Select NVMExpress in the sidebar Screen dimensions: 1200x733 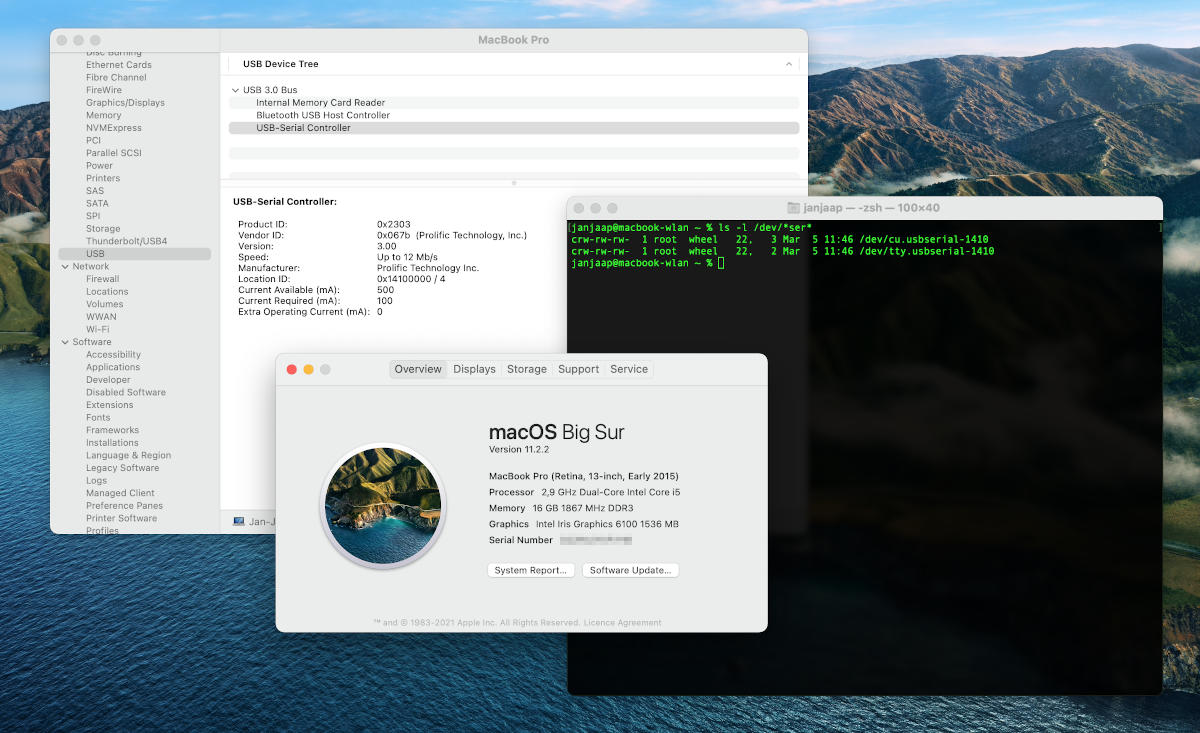click(x=114, y=128)
